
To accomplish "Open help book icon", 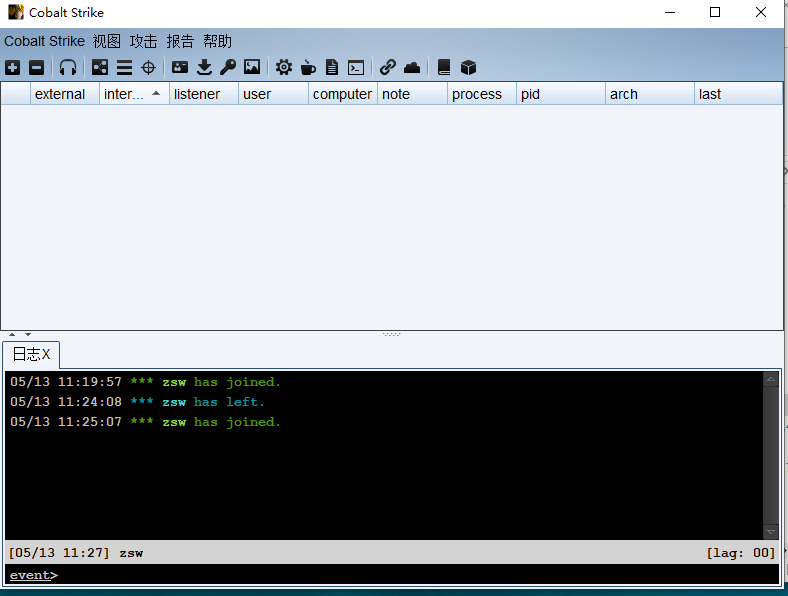I will 444,67.
